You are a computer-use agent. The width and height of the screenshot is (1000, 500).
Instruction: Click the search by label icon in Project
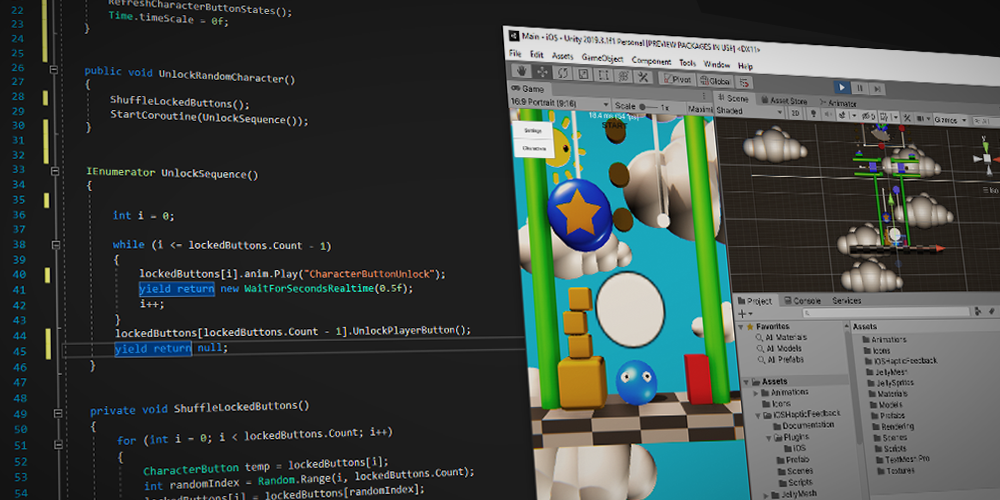click(992, 311)
